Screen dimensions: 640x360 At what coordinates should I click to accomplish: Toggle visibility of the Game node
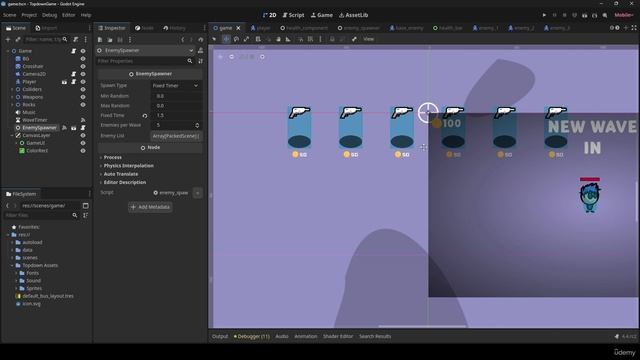coord(83,51)
